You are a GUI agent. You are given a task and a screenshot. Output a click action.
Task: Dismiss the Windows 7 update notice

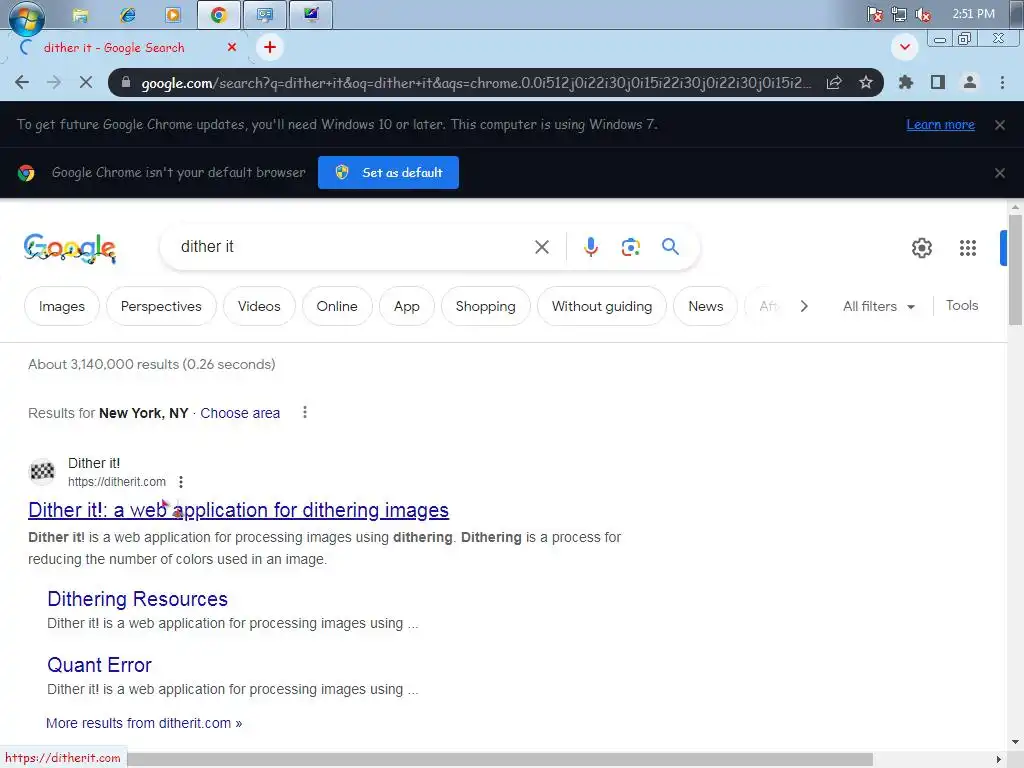[1000, 125]
